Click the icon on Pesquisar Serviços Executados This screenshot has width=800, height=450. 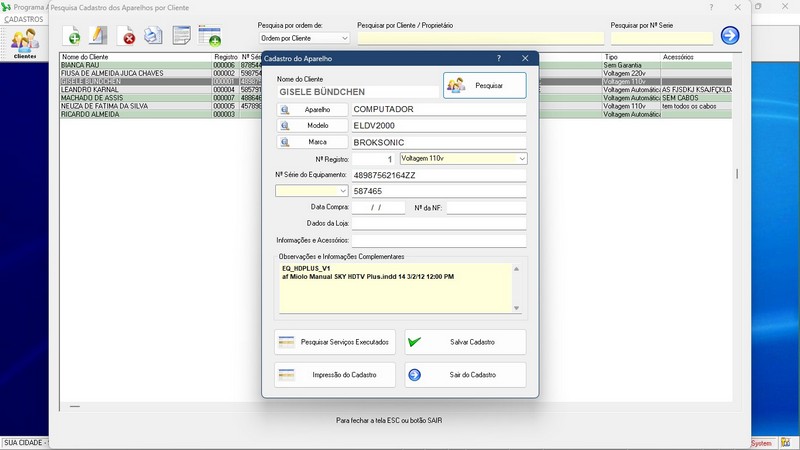pos(286,342)
